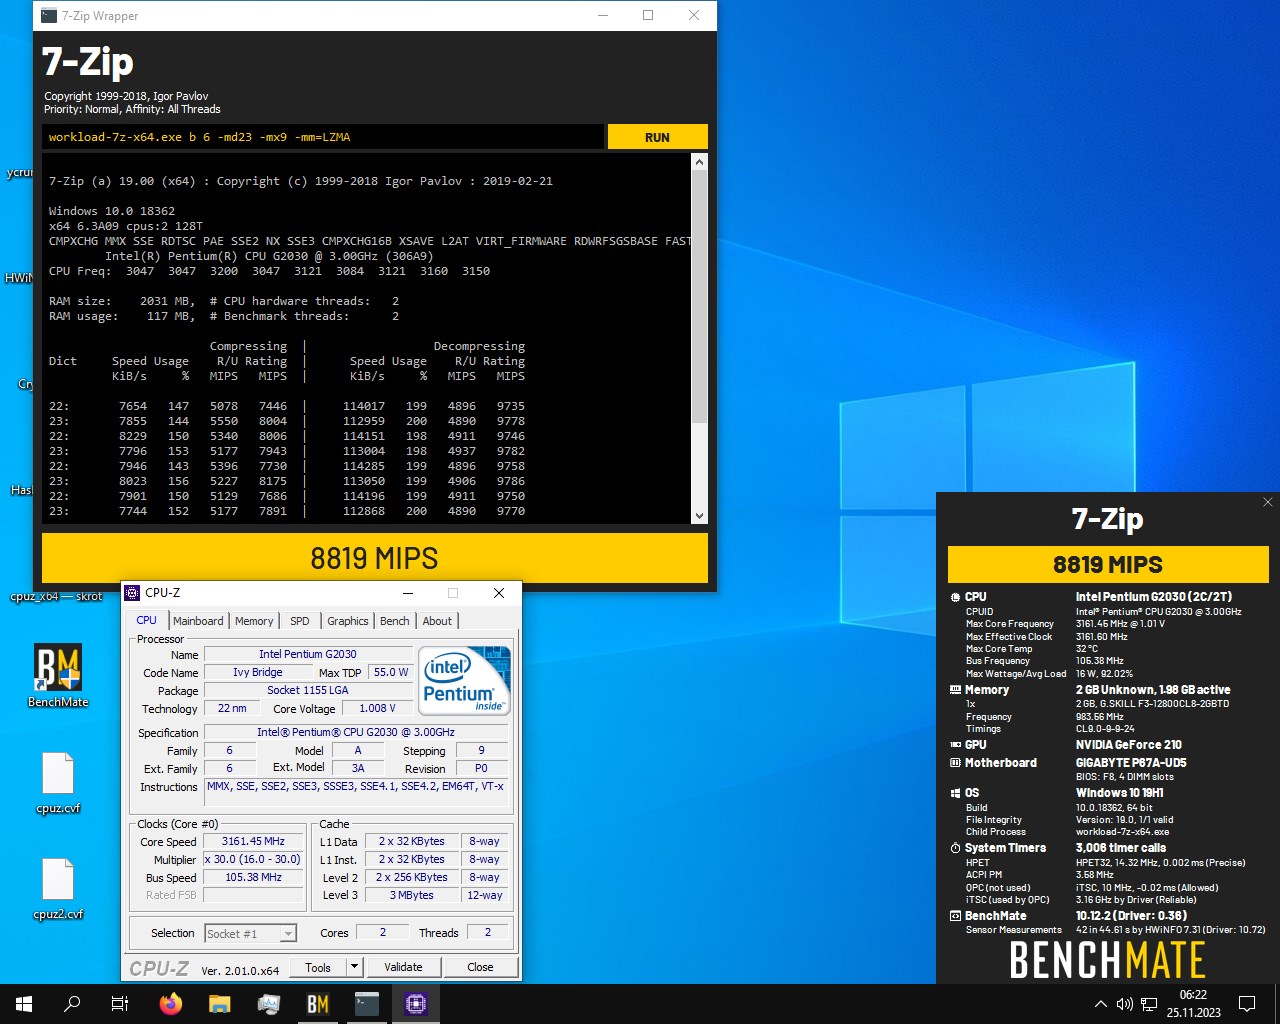Viewport: 1280px width, 1024px height.
Task: Click the 7-Zip output scroll down arrow
Action: pyautogui.click(x=699, y=516)
